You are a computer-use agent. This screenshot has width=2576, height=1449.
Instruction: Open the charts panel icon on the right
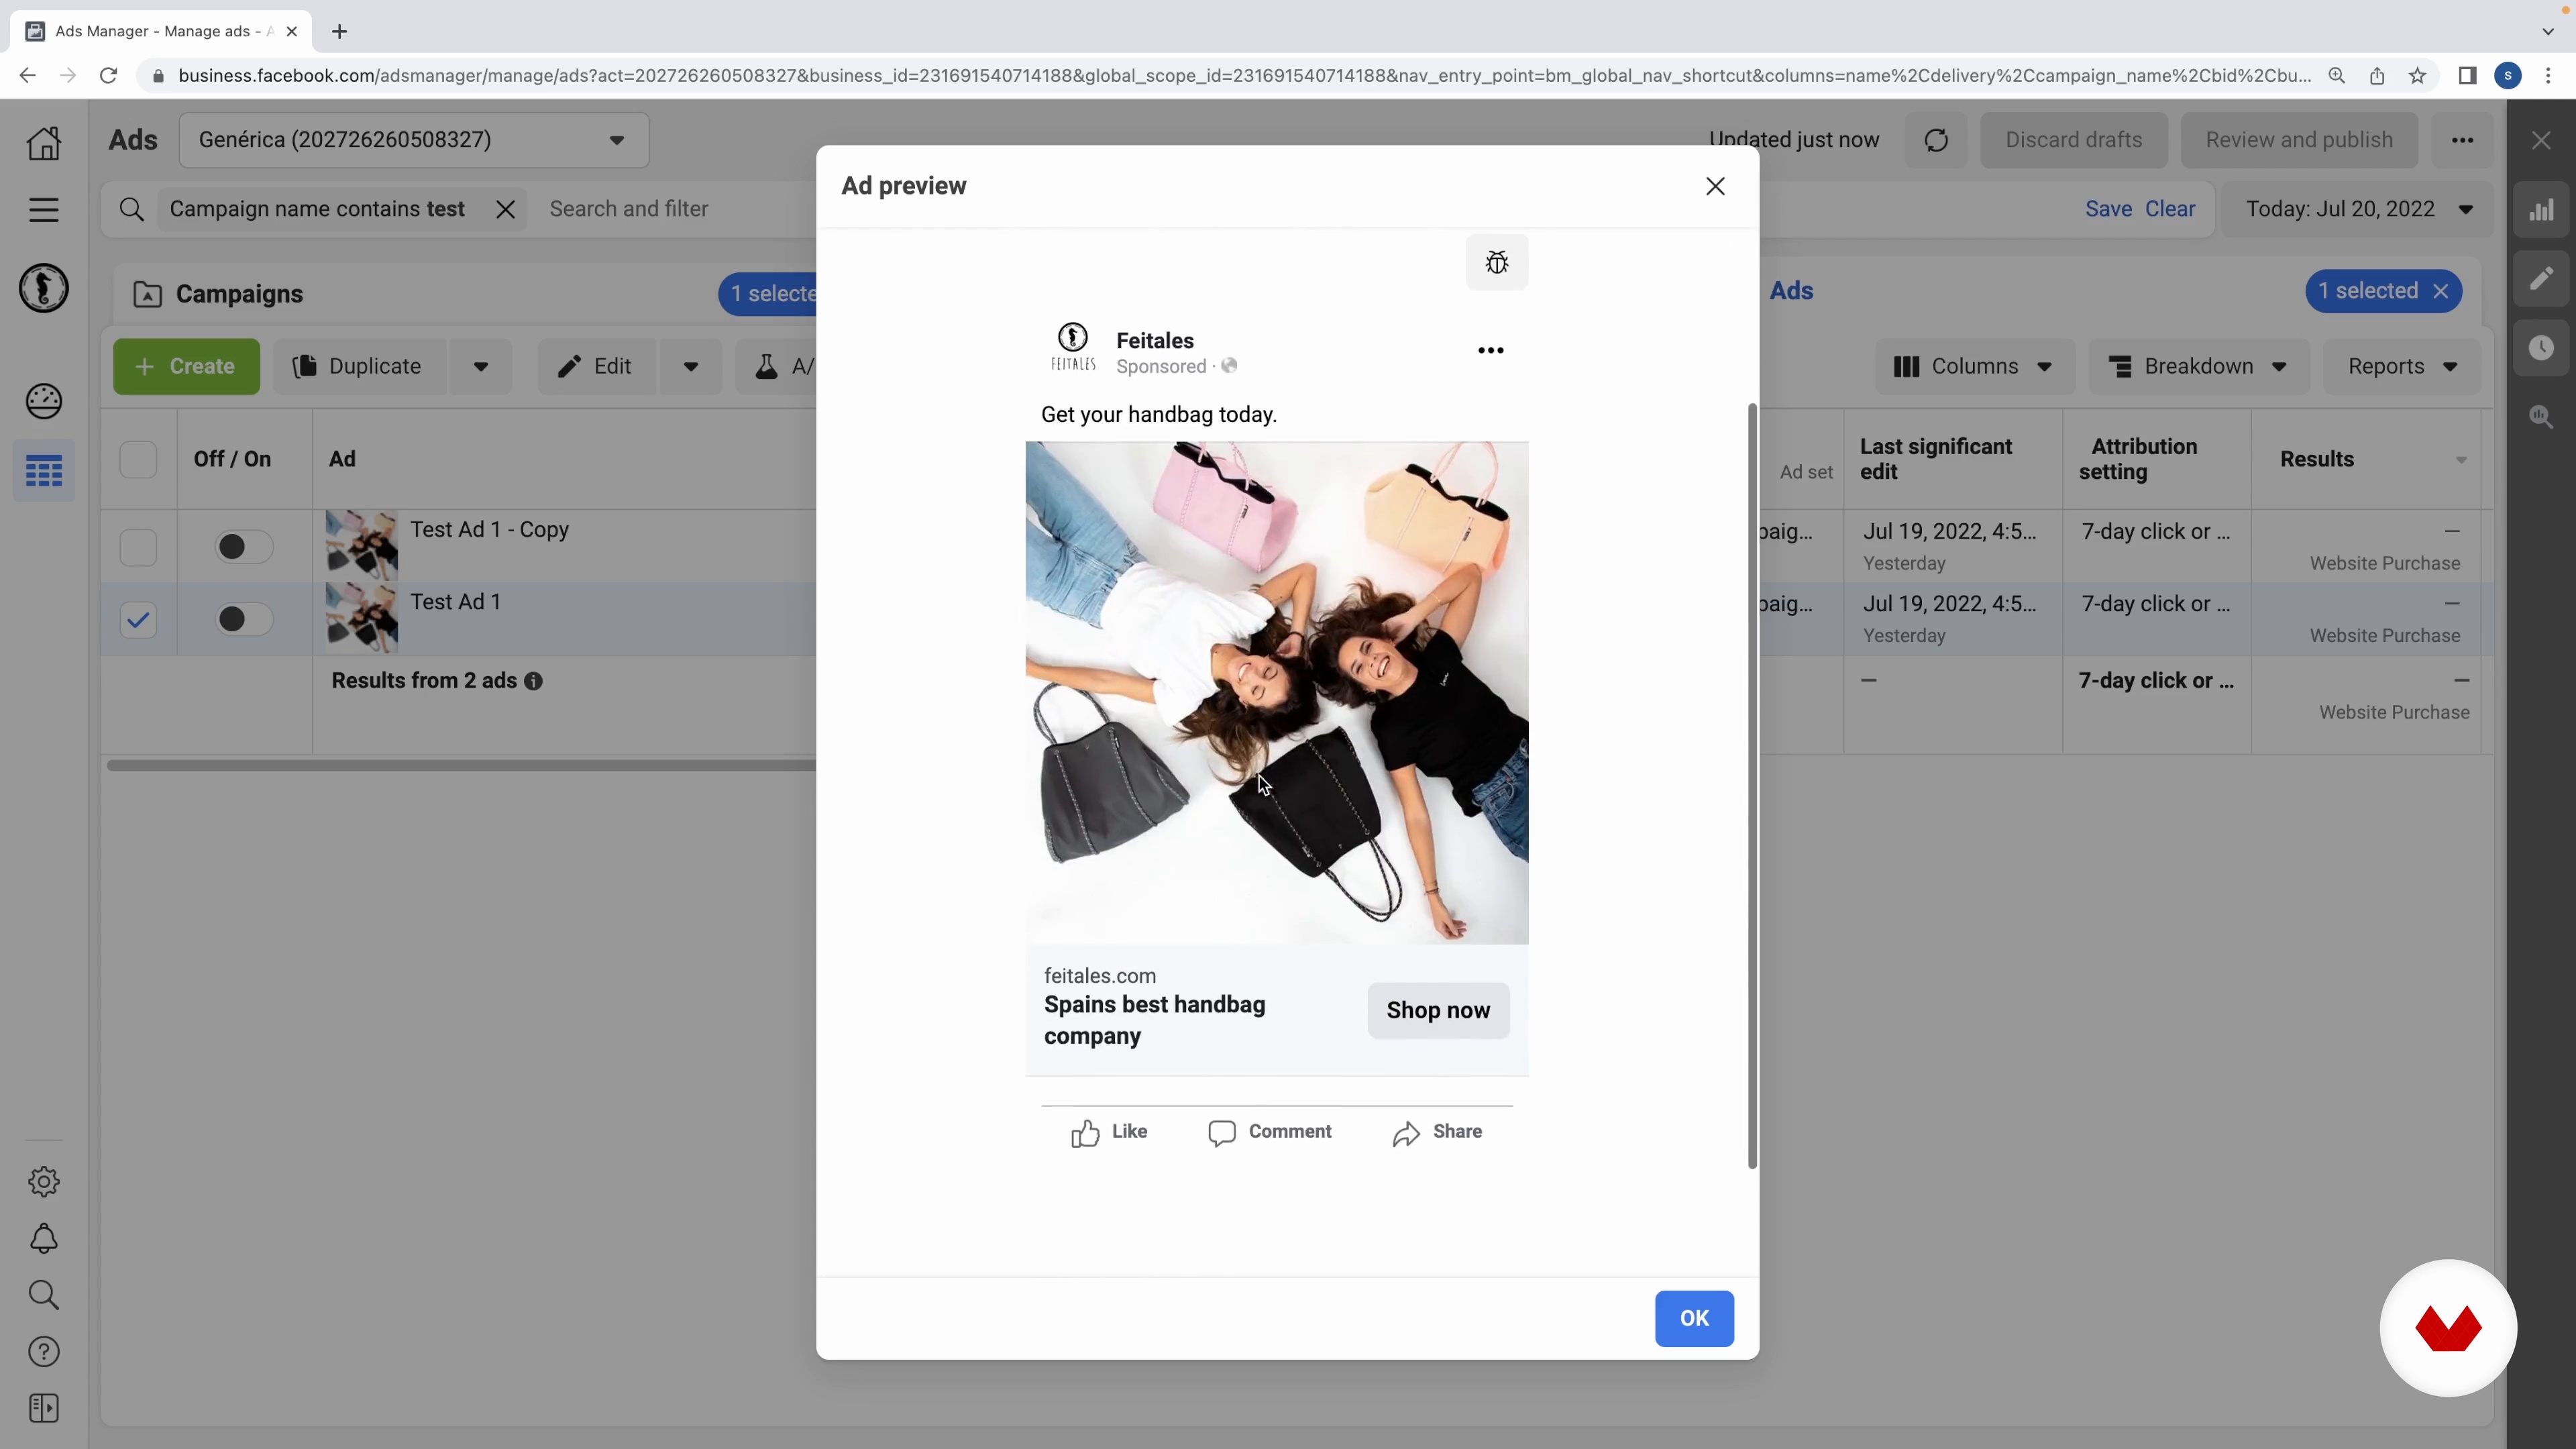pyautogui.click(x=2541, y=210)
